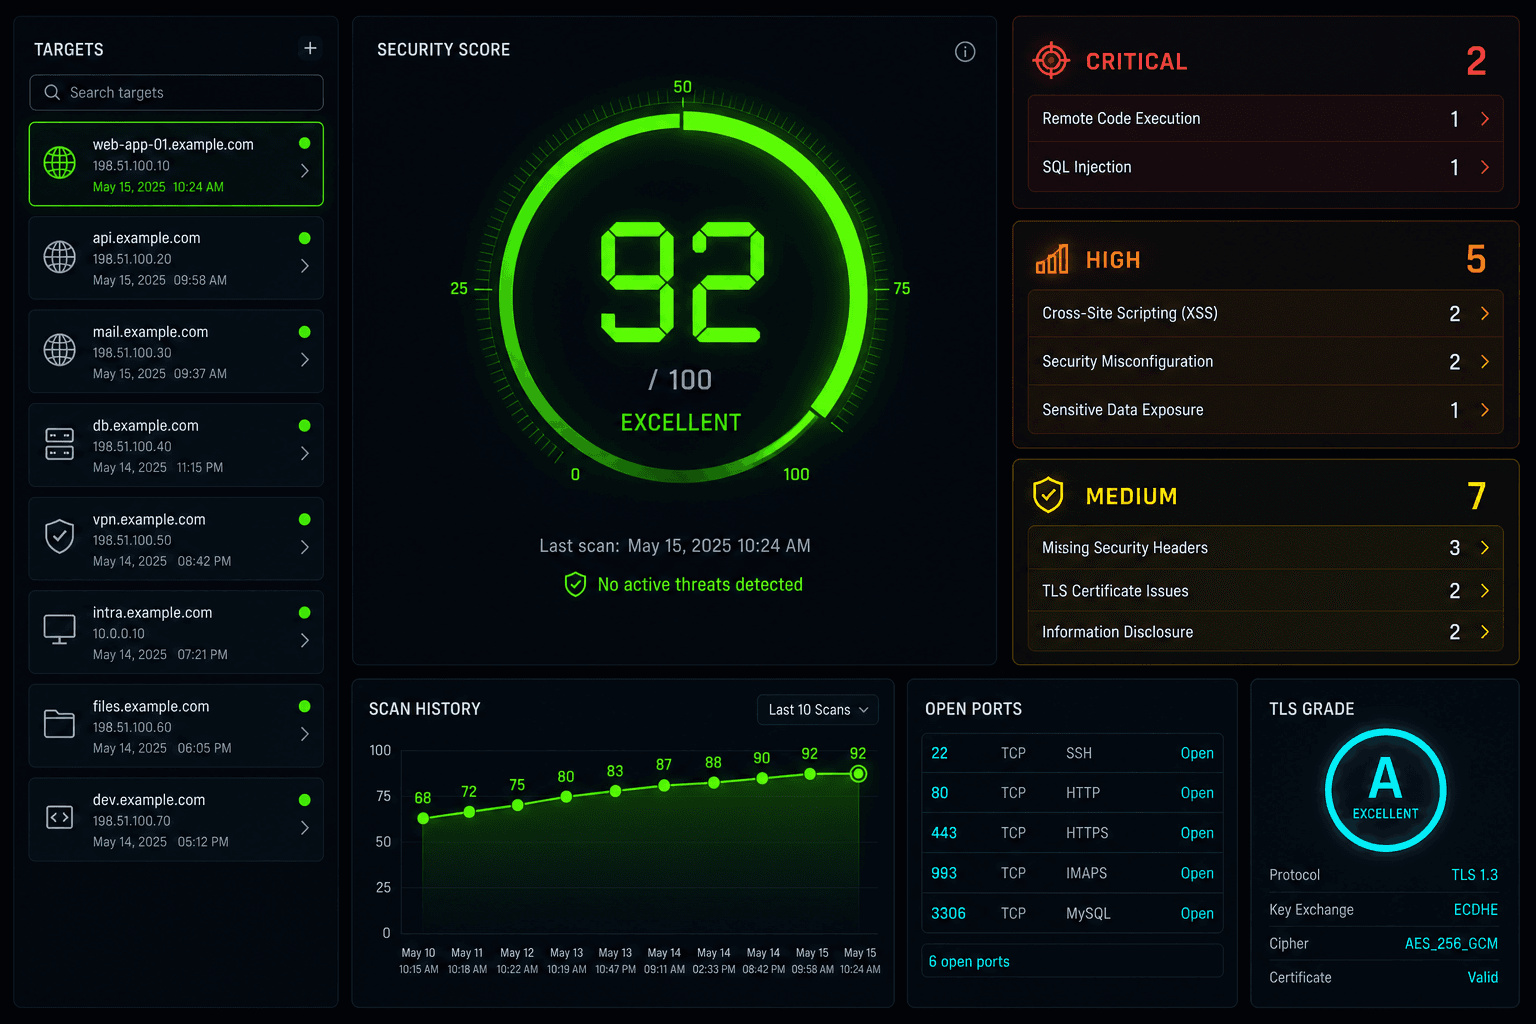Click the shield icon for vpn.example.com
The height and width of the screenshot is (1024, 1536).
coord(60,537)
